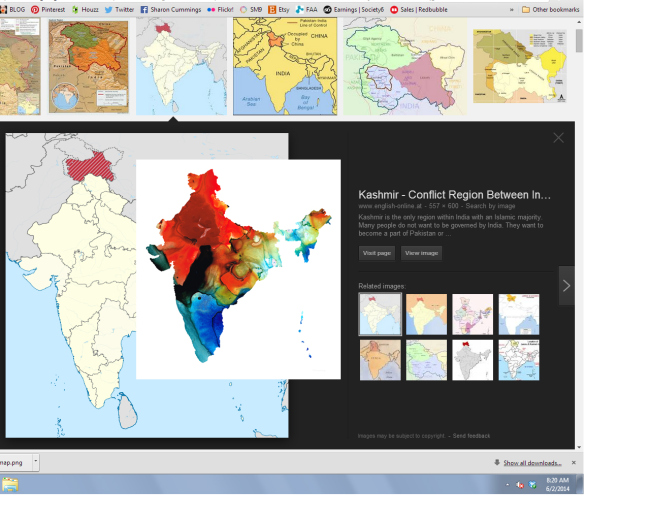650x520 pixels.
Task: Click the Send feedback link
Action: [471, 436]
